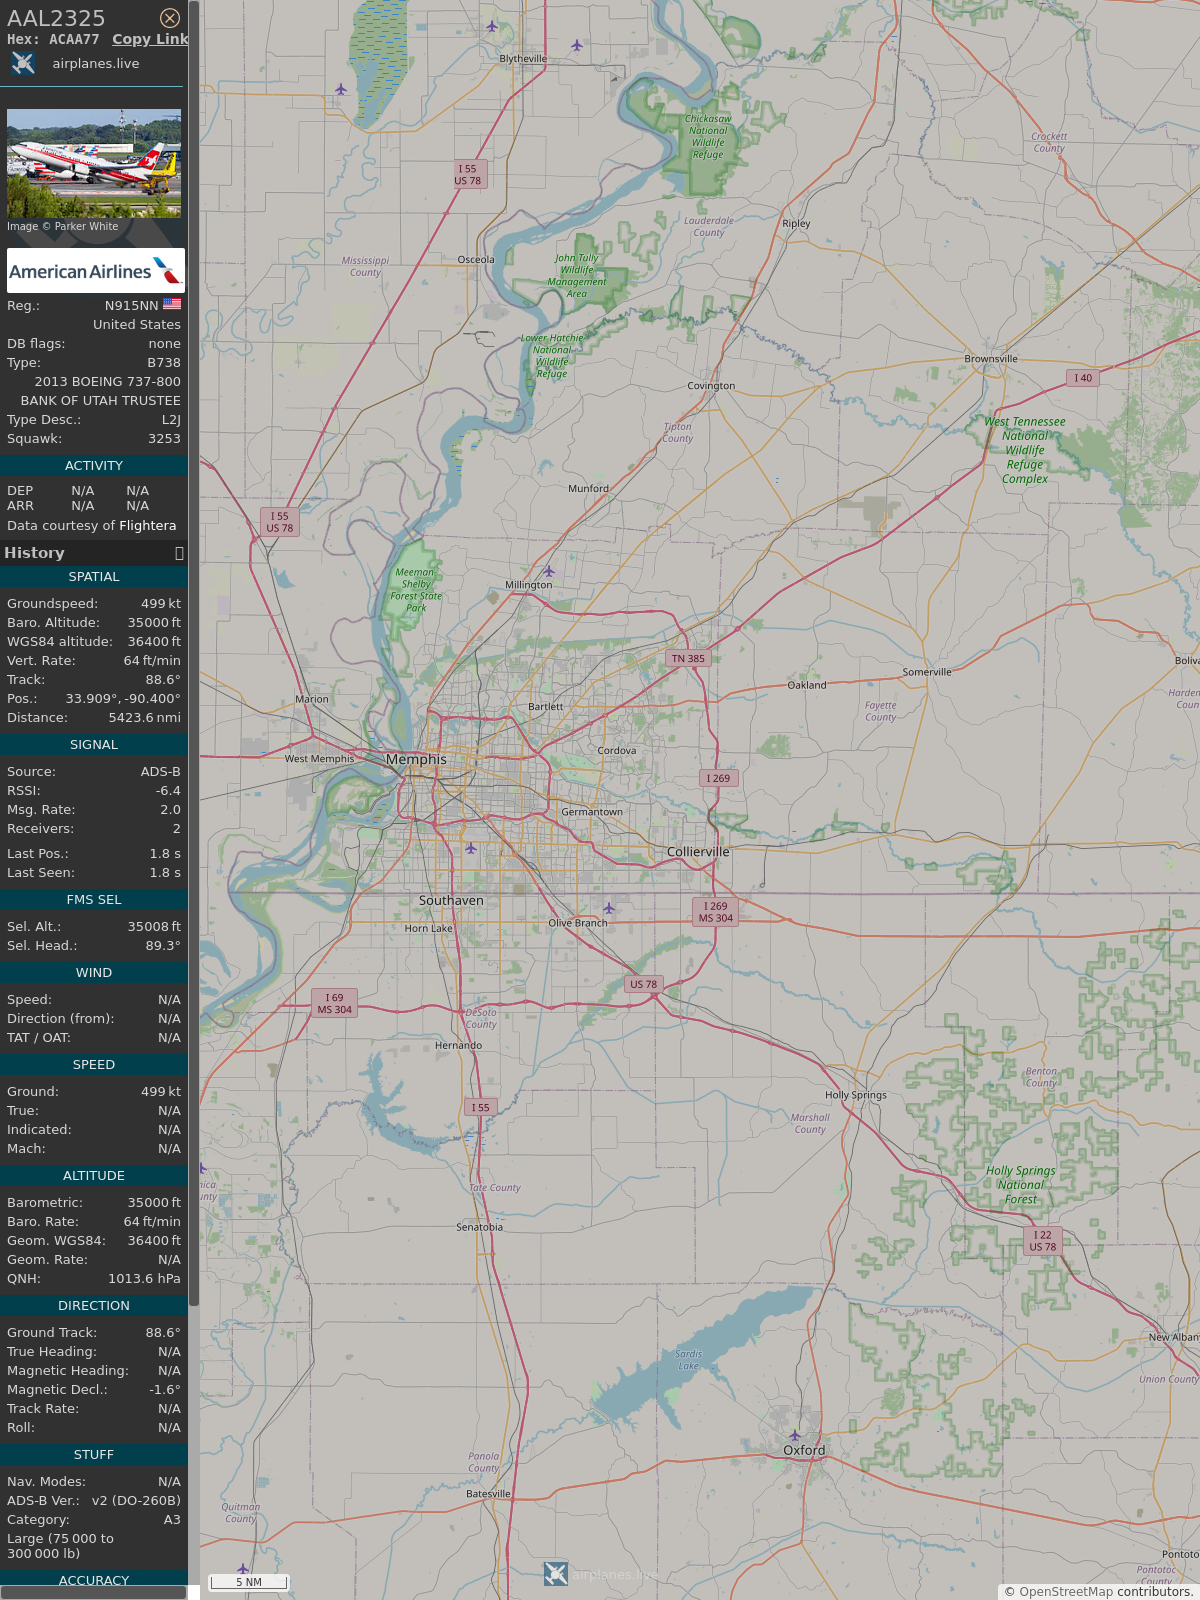Select the SPEED section header
1200x1600 pixels.
coord(94,1065)
